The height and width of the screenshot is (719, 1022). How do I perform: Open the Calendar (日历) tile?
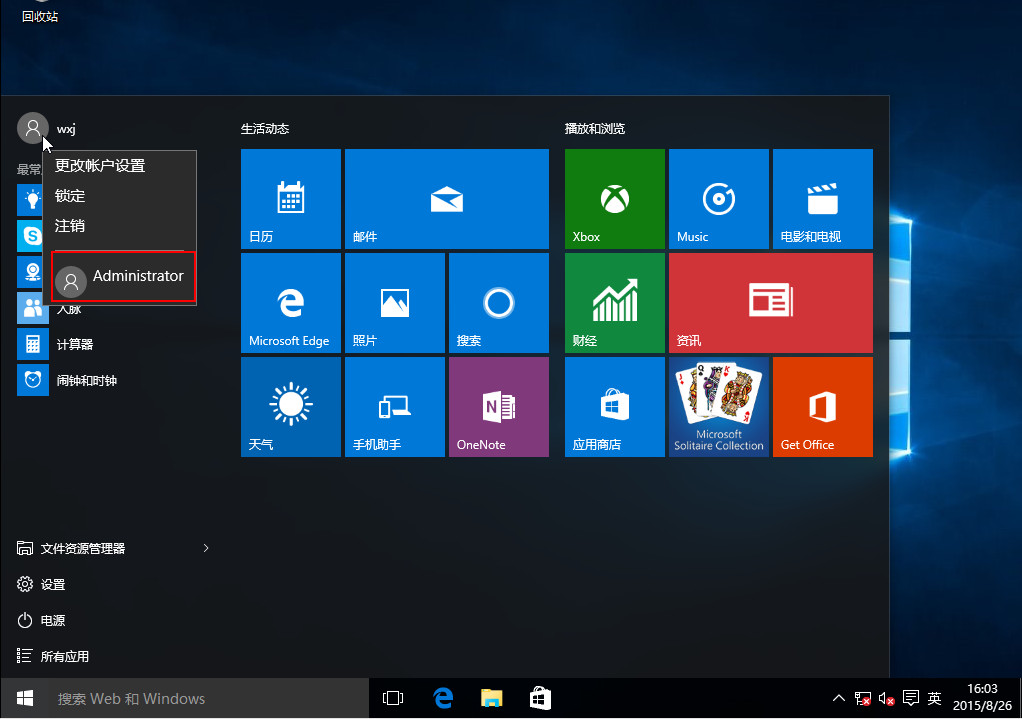tap(291, 199)
